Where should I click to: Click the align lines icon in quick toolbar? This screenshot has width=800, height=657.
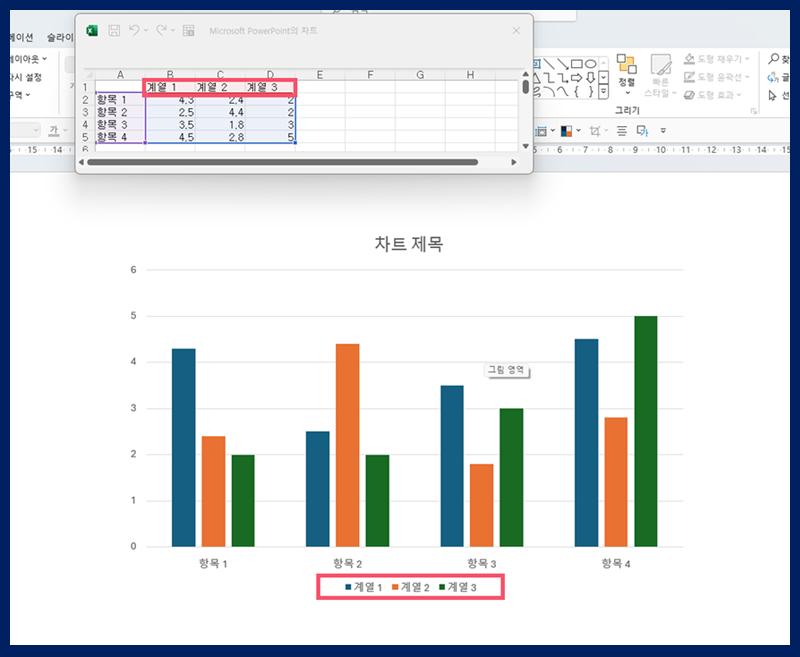[x=621, y=131]
